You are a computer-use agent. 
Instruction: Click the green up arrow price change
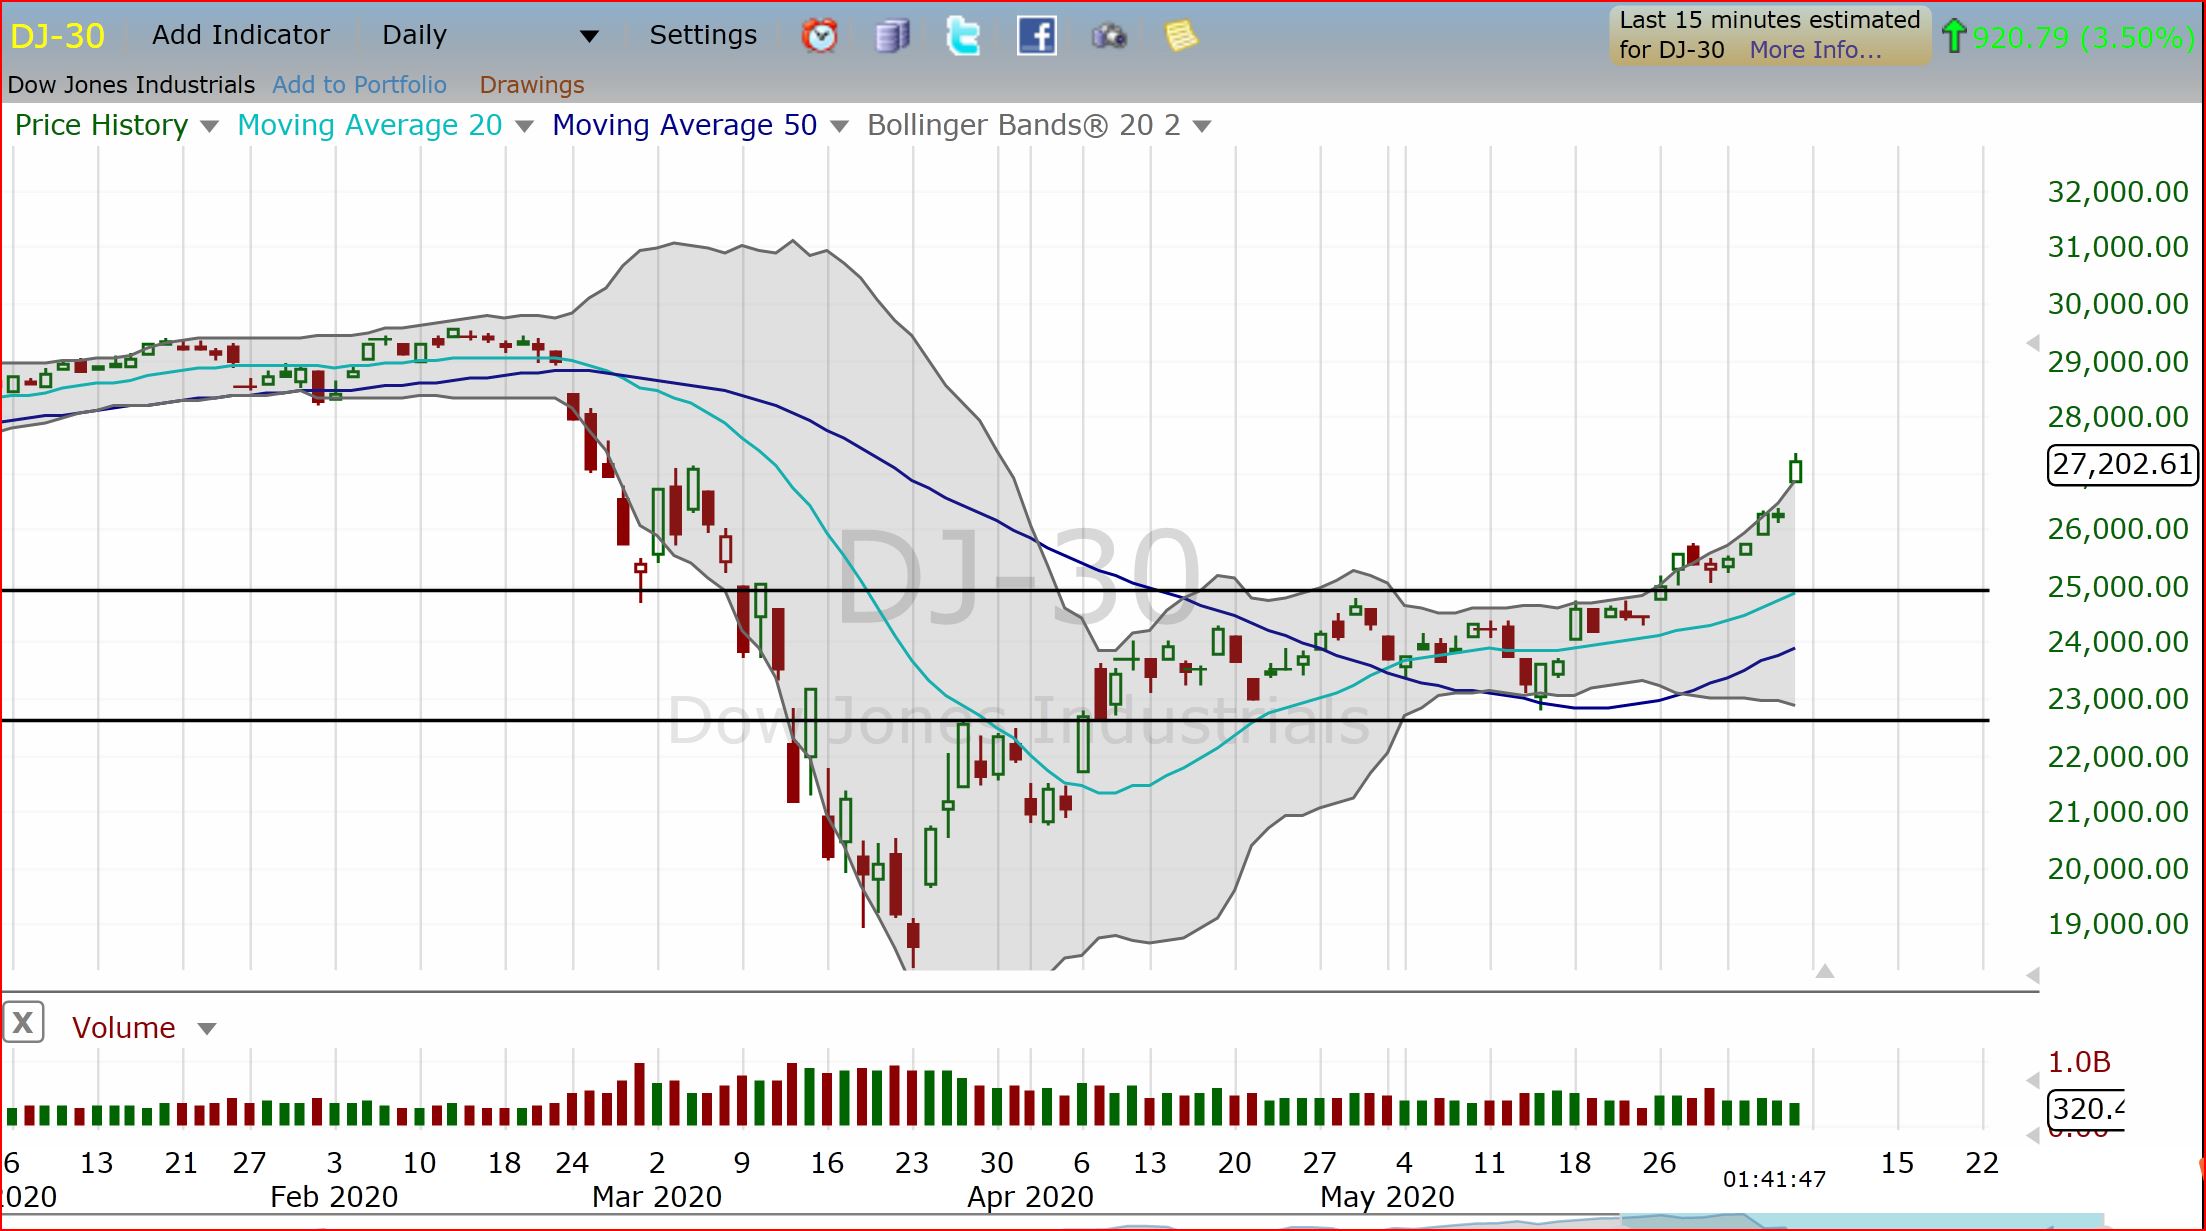[x=1953, y=37]
